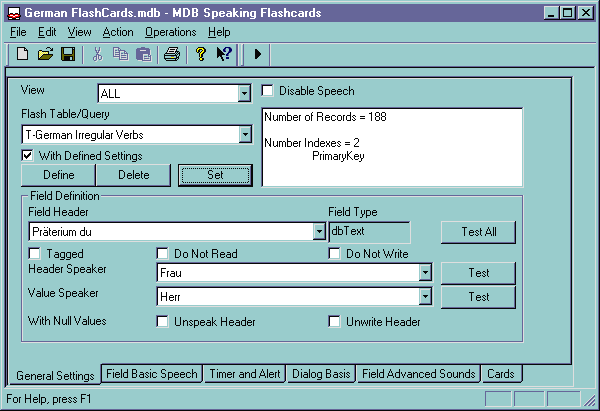The image size is (600, 411).
Task: Open the Operations menu
Action: click(170, 32)
